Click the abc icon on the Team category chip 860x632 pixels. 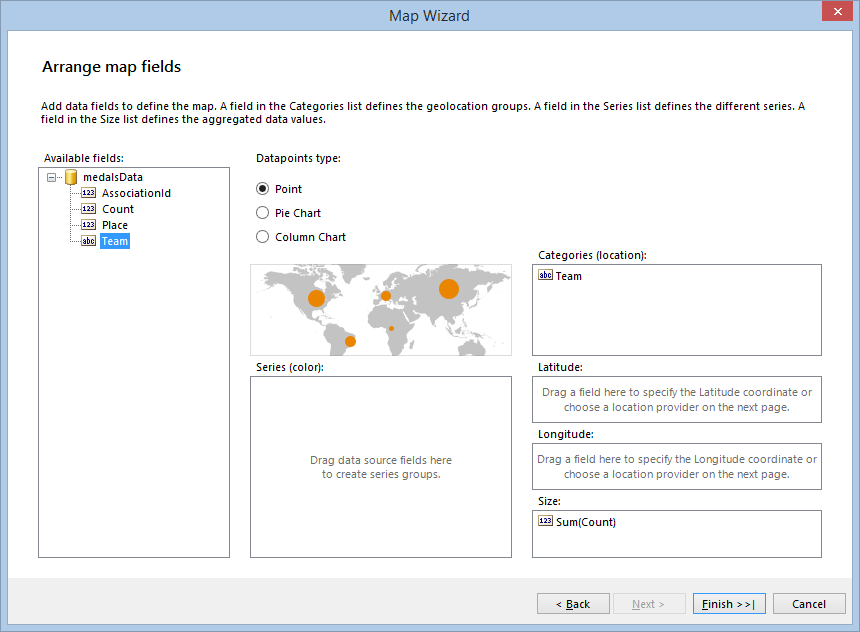click(x=544, y=276)
